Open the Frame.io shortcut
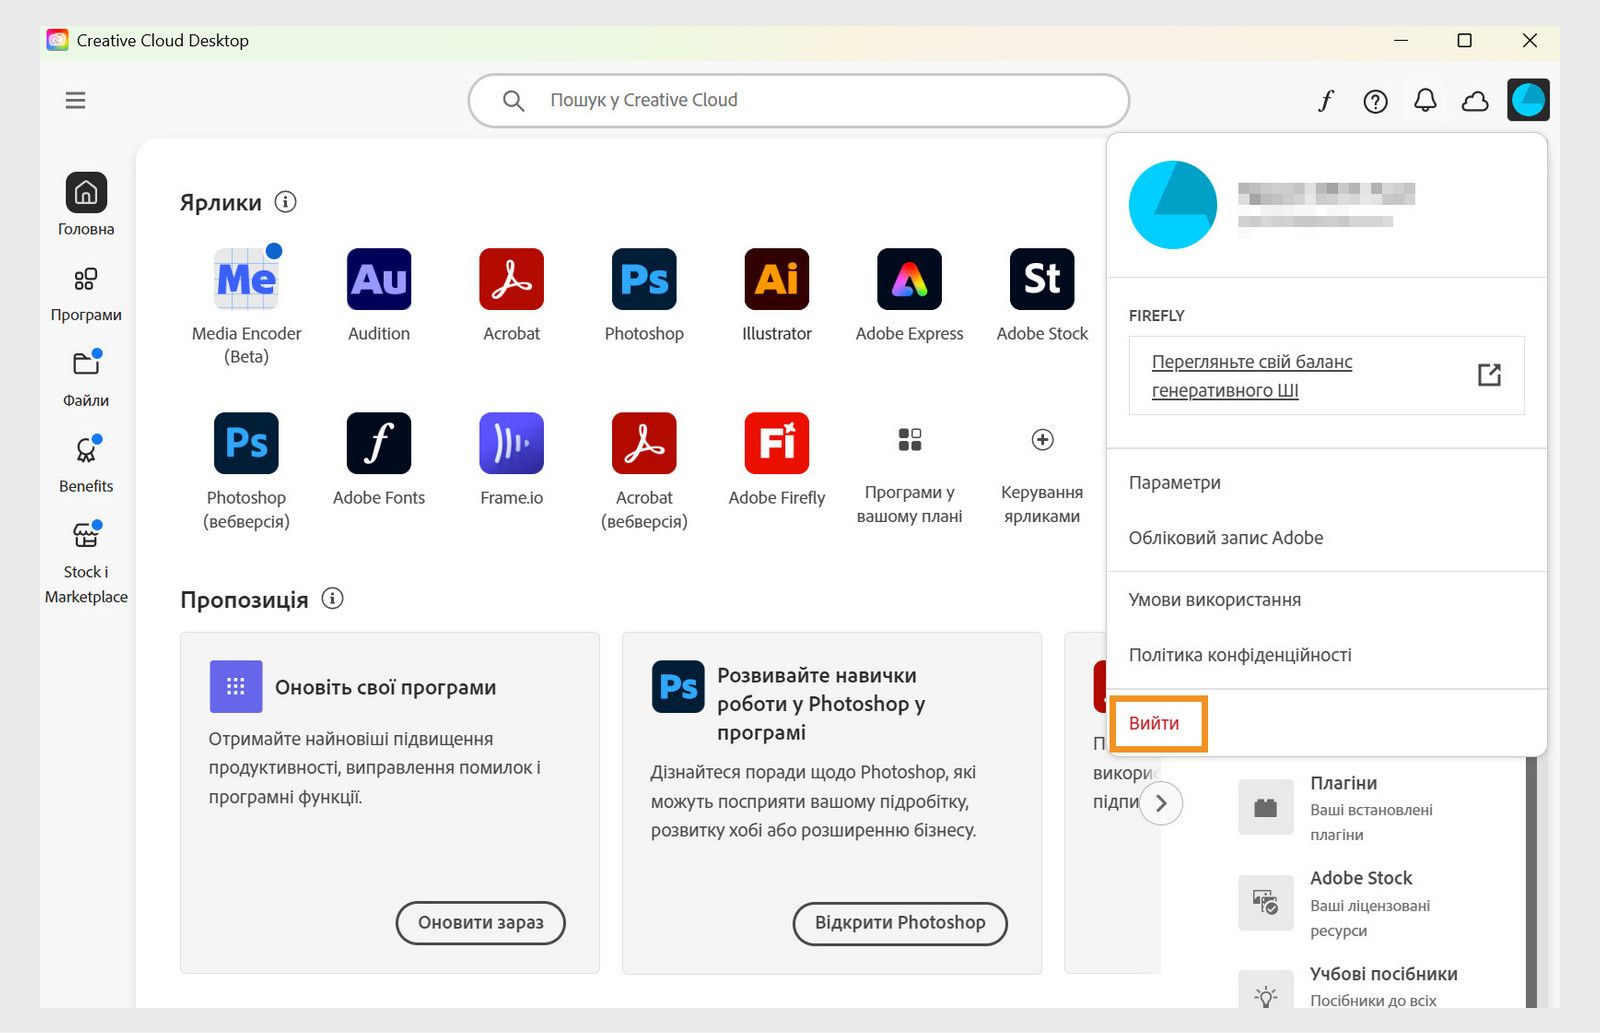The image size is (1600, 1033). [511, 460]
